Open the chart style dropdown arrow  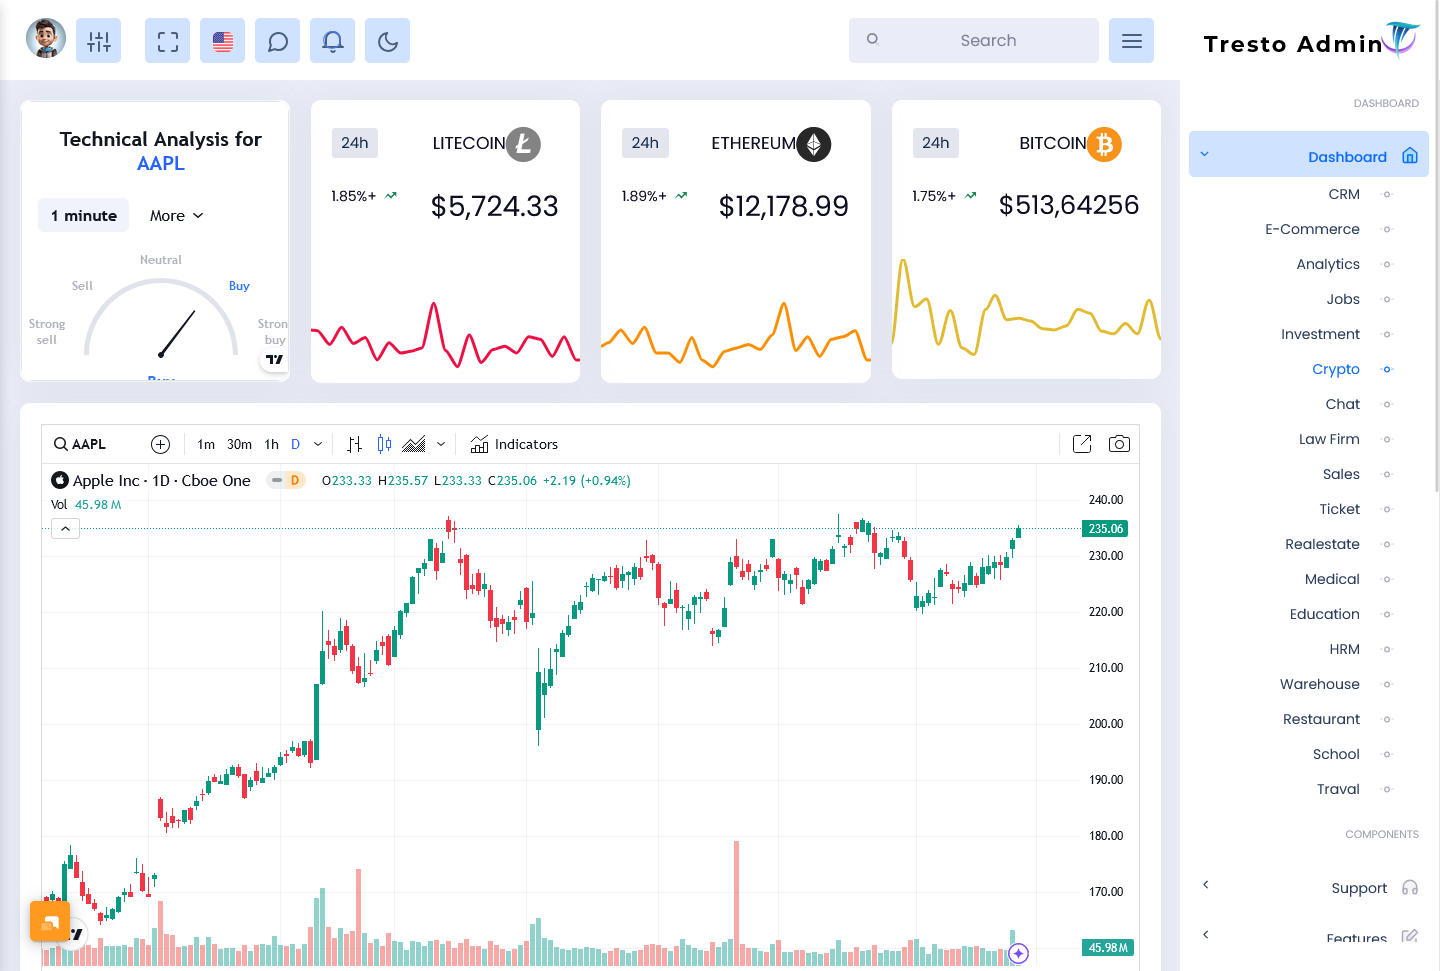pyautogui.click(x=441, y=444)
